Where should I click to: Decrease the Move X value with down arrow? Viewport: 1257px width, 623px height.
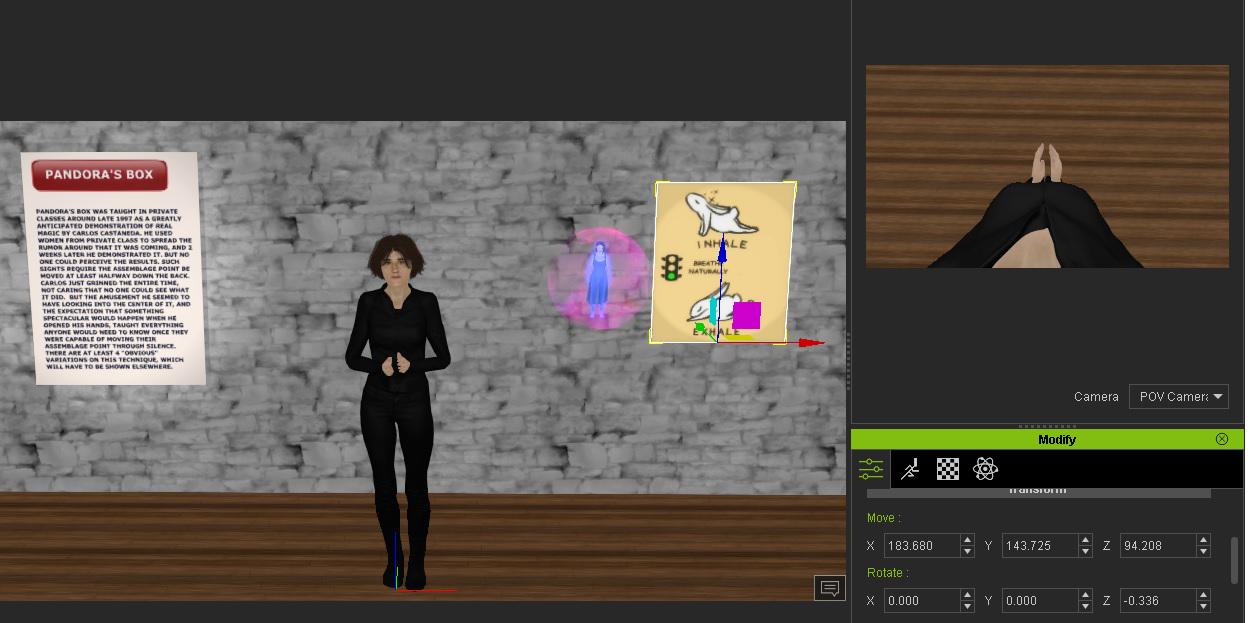[x=967, y=551]
